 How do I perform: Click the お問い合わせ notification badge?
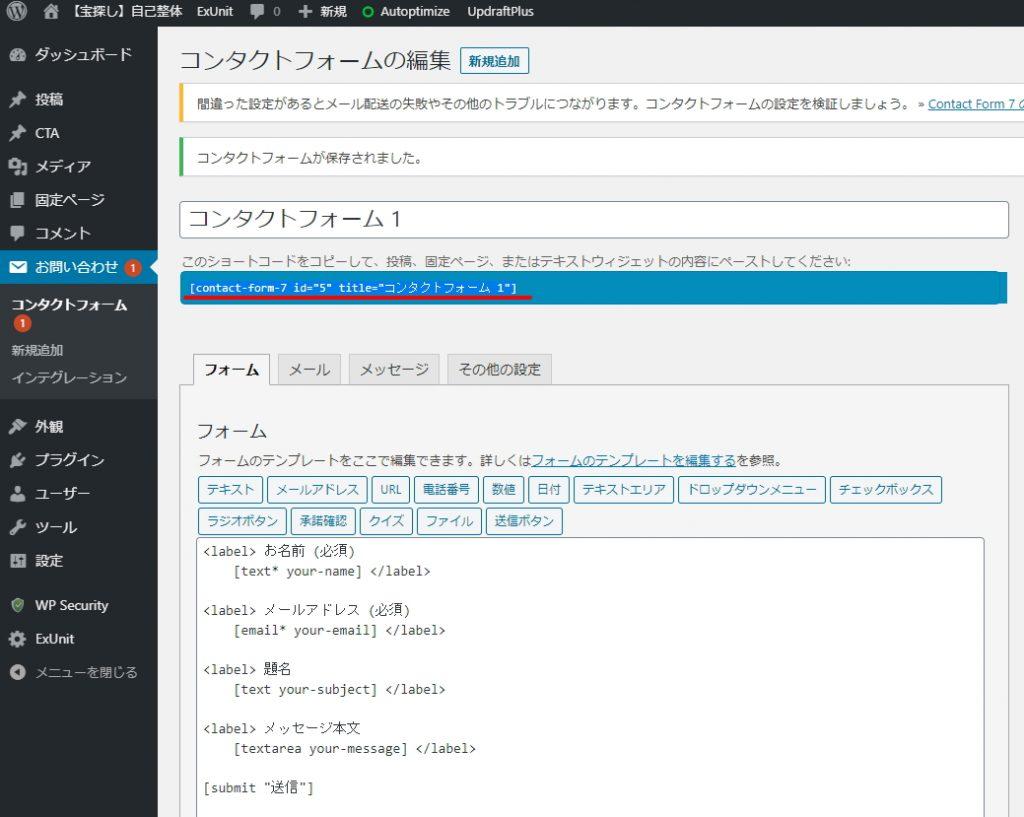[x=133, y=268]
